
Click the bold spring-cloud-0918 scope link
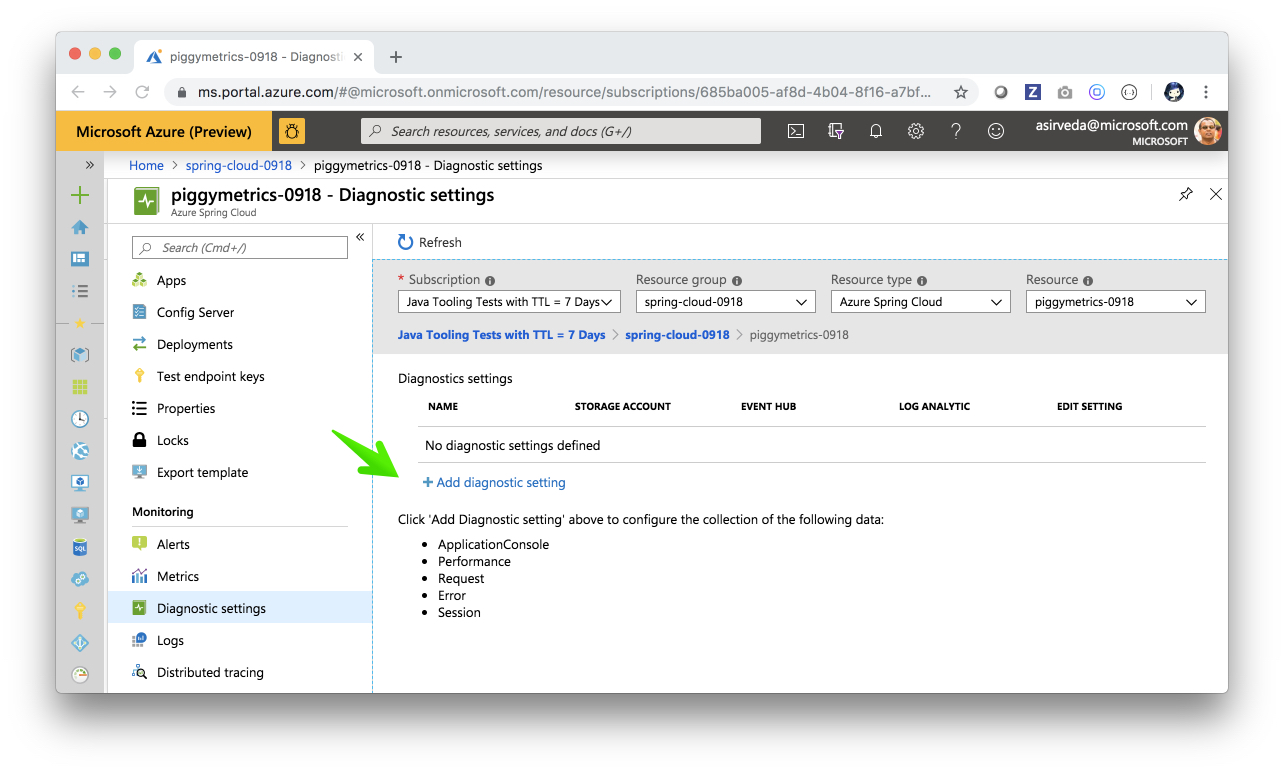tap(677, 335)
